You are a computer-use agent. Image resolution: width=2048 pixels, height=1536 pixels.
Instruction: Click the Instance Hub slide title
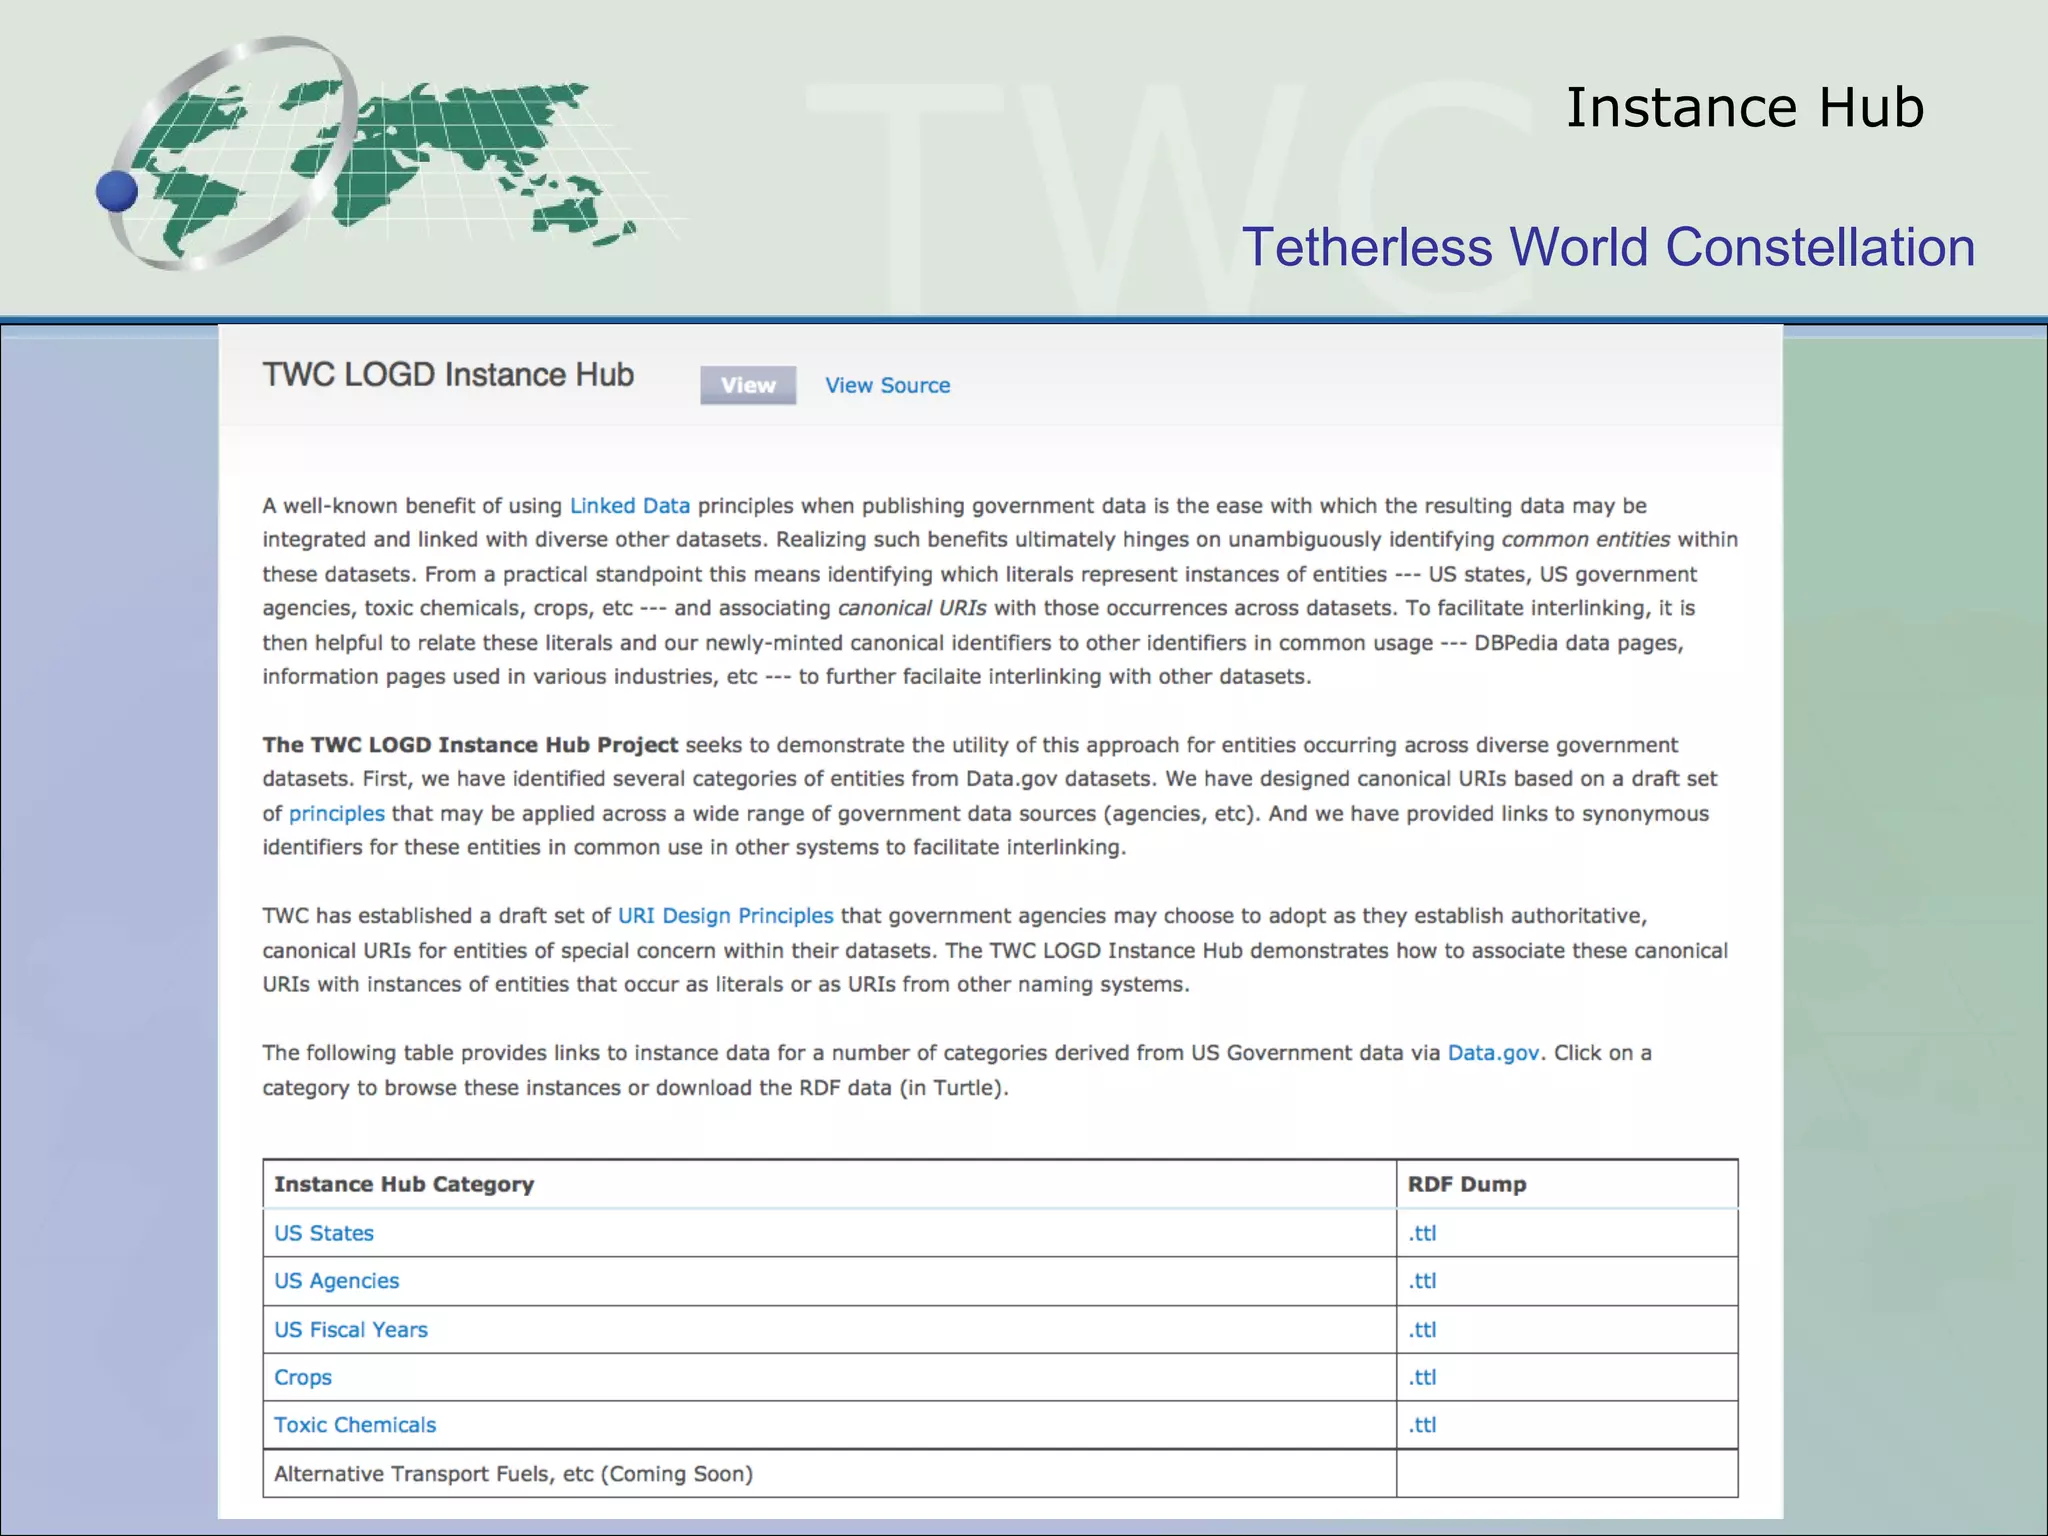1744,107
